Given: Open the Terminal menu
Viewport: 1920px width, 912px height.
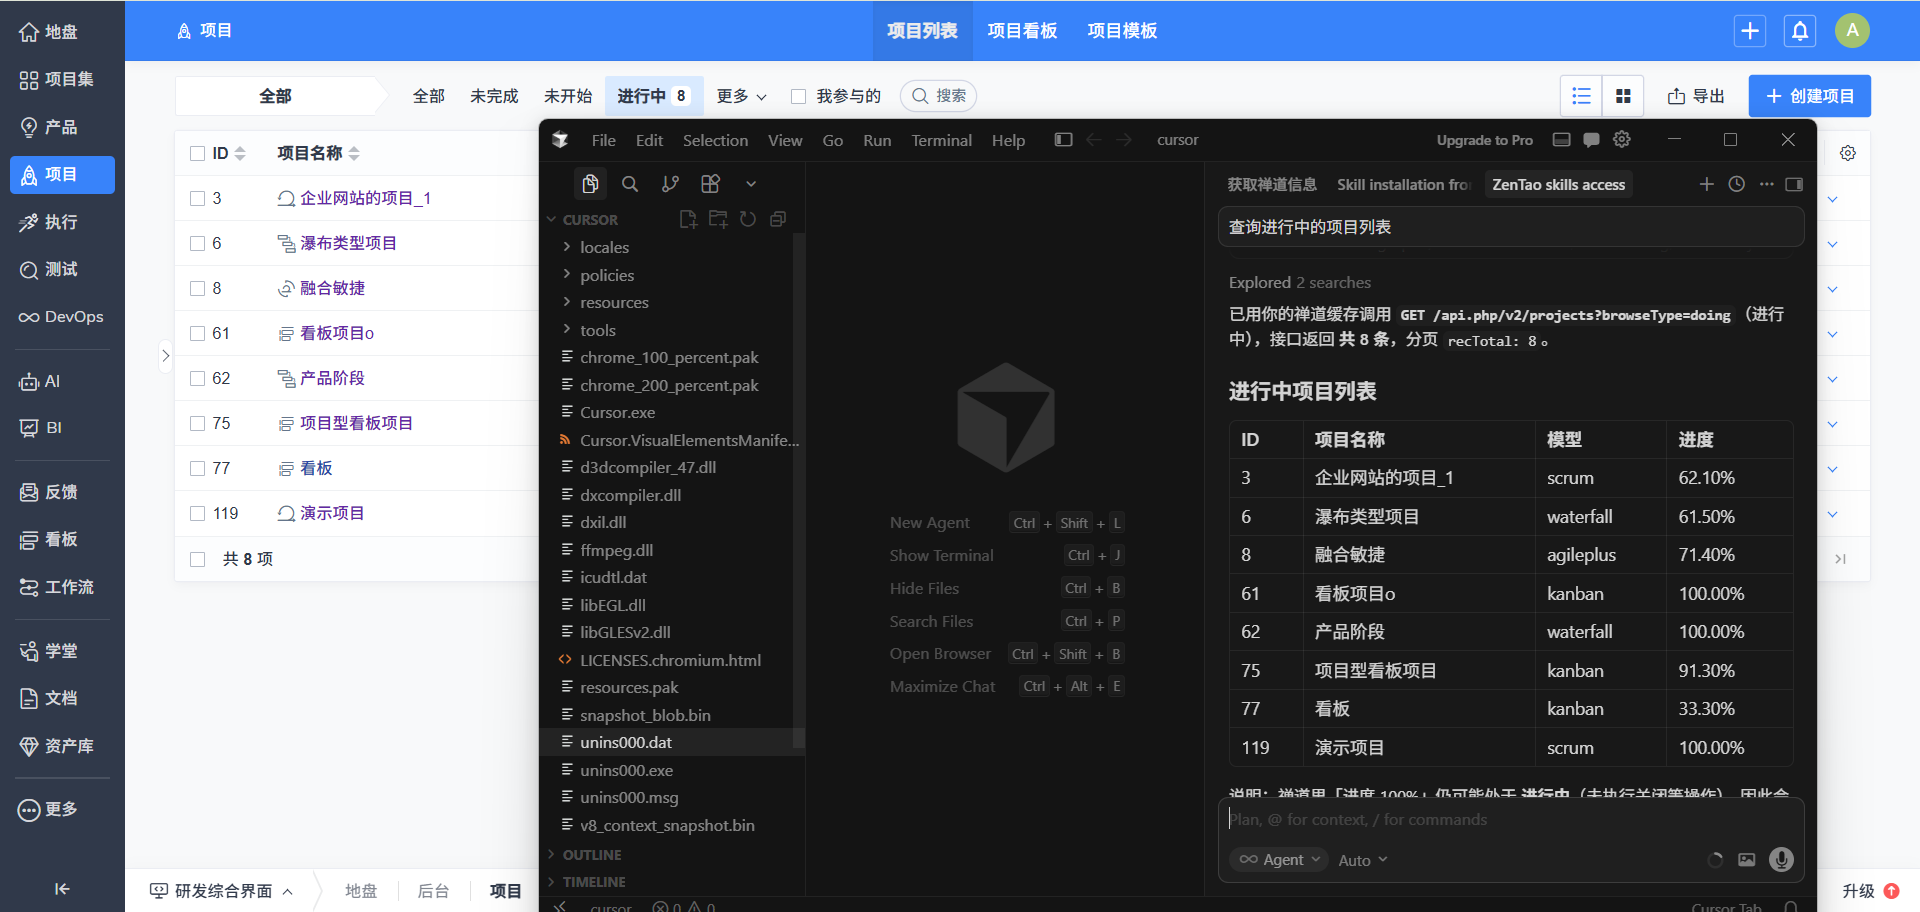Looking at the screenshot, I should pyautogui.click(x=941, y=140).
